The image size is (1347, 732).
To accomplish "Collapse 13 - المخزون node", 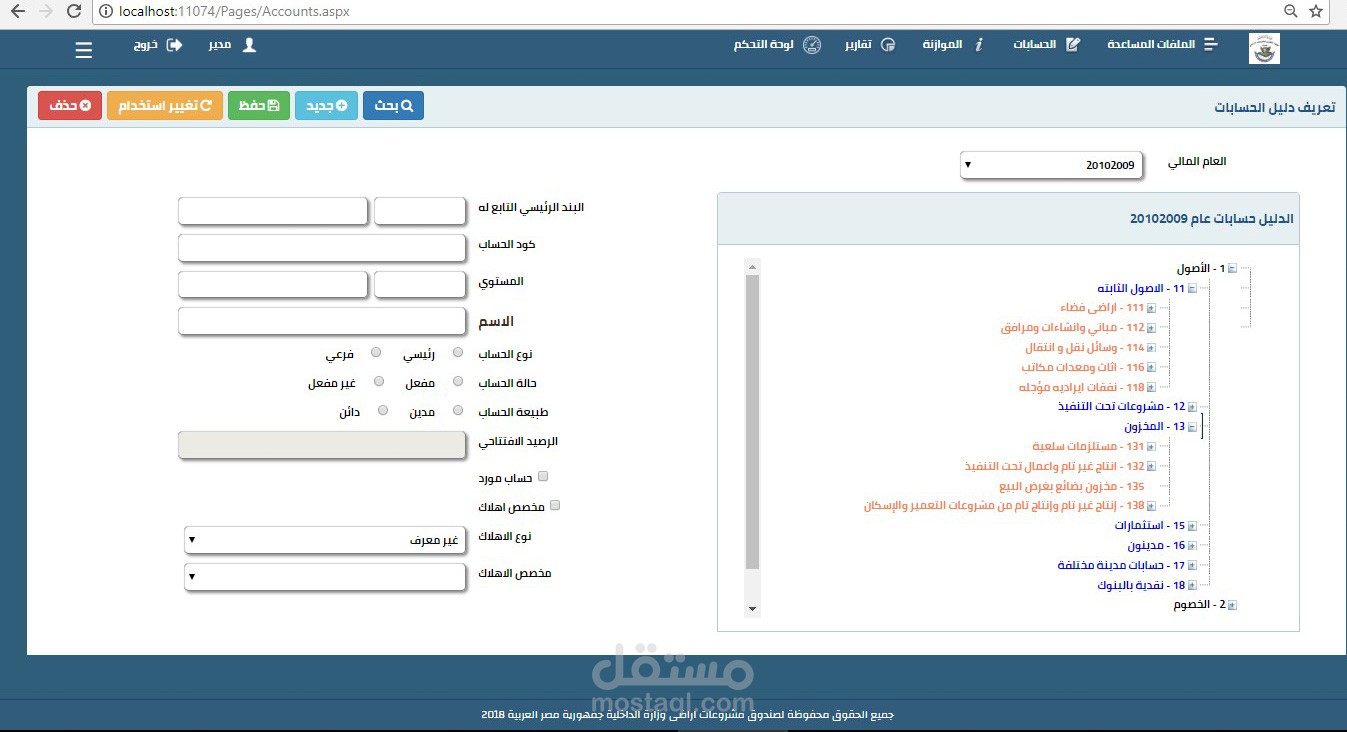I will (x=1191, y=427).
